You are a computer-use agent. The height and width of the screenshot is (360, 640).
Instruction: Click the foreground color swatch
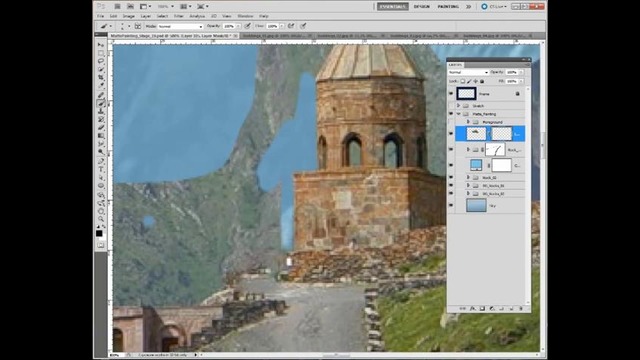click(99, 233)
